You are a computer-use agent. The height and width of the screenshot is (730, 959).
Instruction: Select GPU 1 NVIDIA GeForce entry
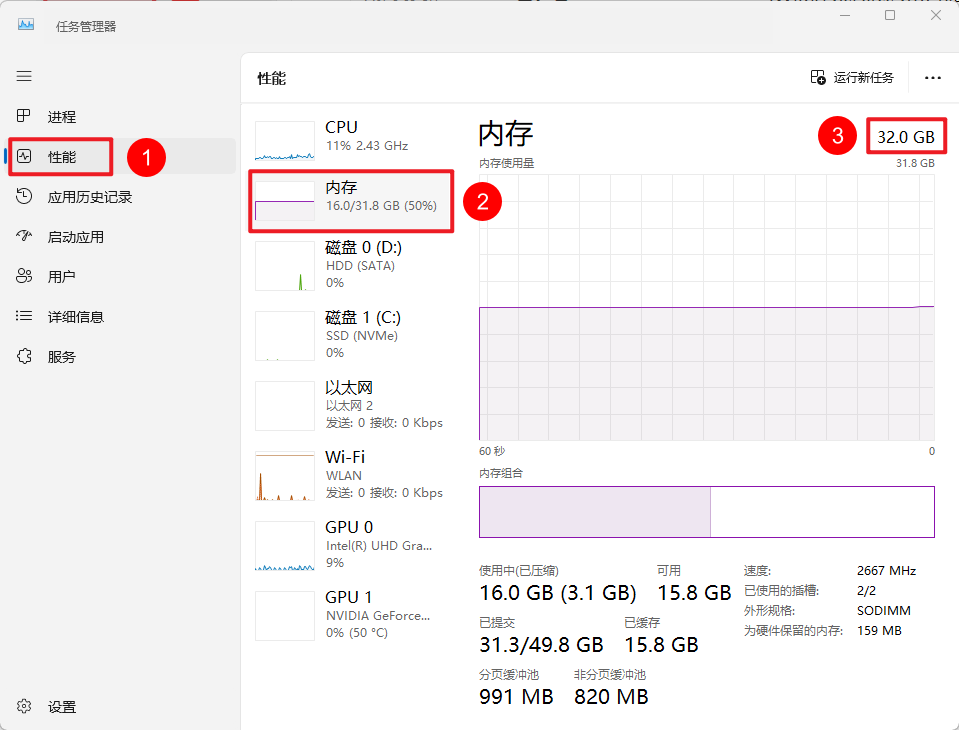coord(351,614)
